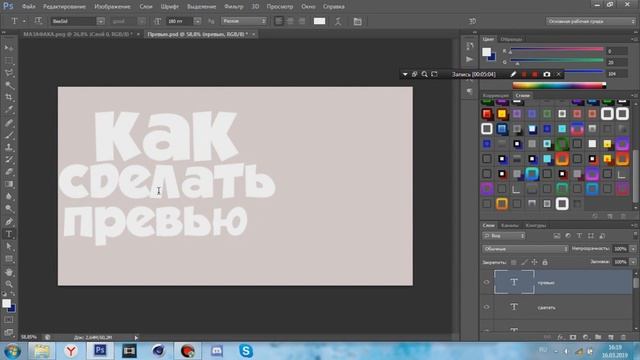The image size is (640, 360).
Task: Open Photoshop from the taskbar
Action: point(100,351)
